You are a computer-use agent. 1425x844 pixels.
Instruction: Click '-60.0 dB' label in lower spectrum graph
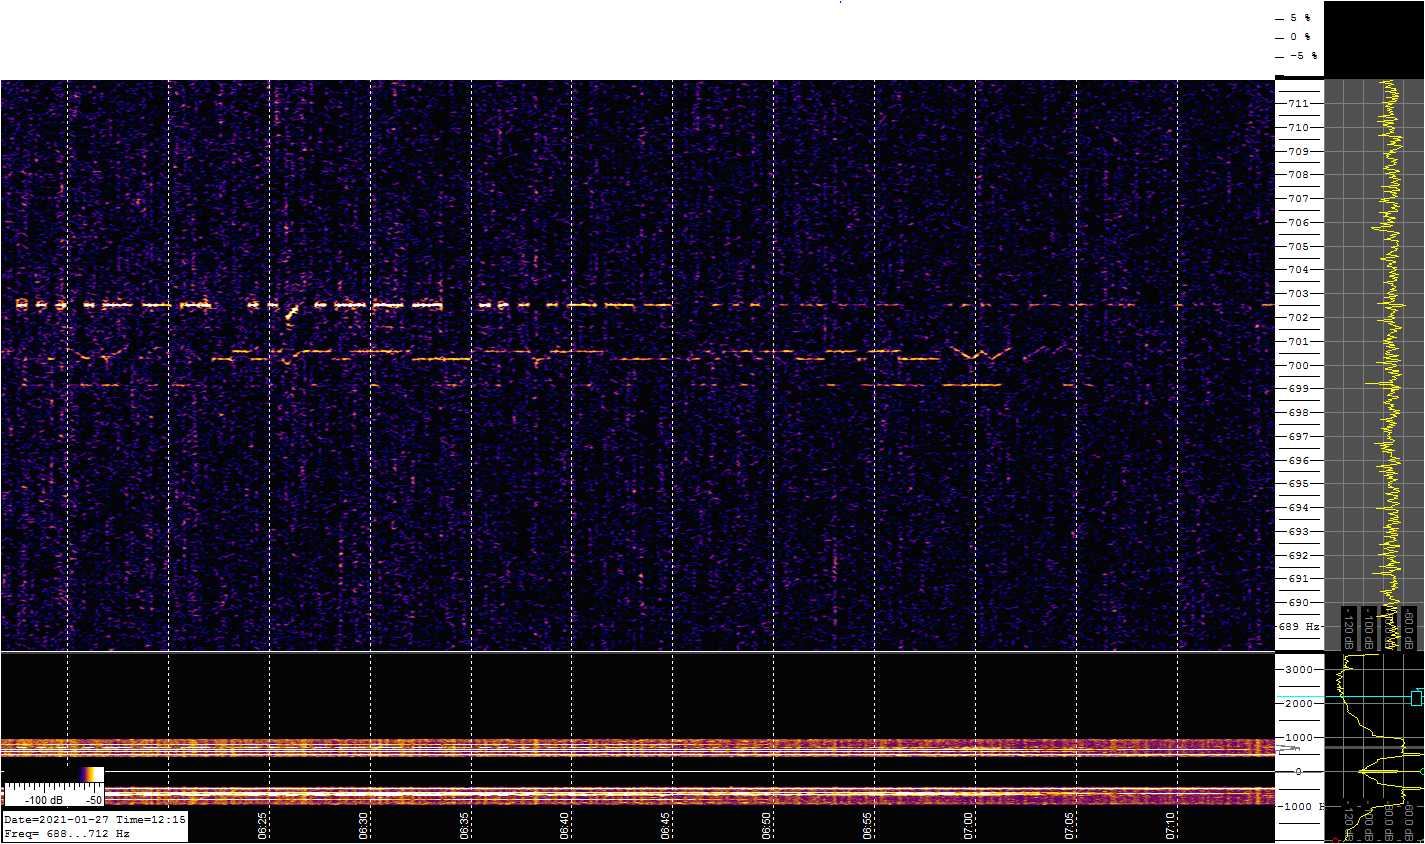tap(1408, 821)
